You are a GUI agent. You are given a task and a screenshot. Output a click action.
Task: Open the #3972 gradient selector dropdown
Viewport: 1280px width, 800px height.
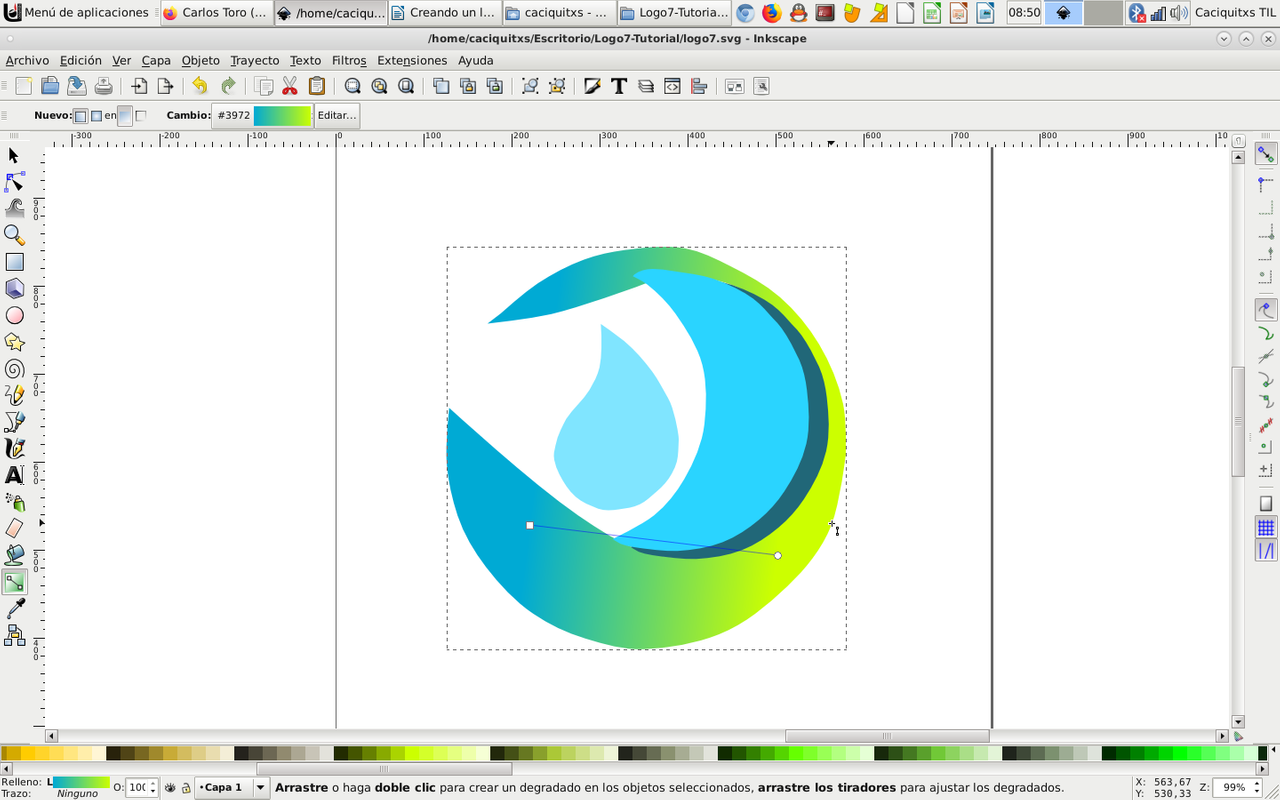262,115
